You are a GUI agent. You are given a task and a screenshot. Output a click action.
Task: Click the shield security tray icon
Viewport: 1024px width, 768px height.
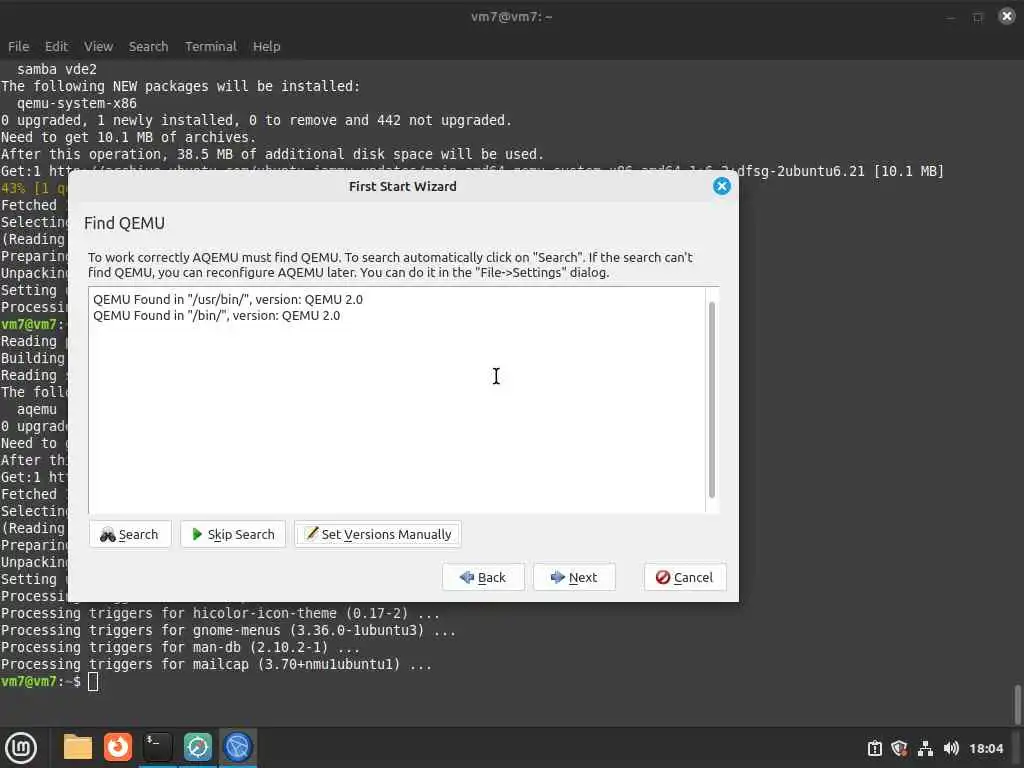click(899, 748)
